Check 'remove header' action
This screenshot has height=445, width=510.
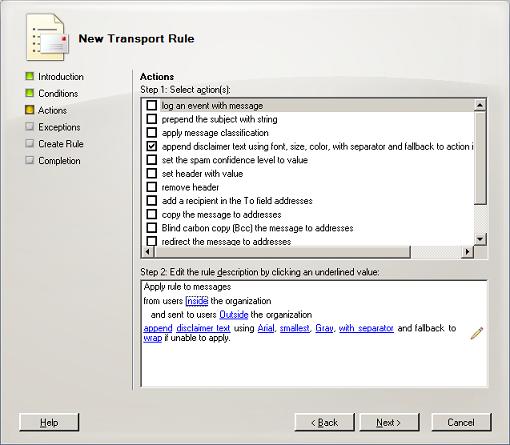click(152, 187)
